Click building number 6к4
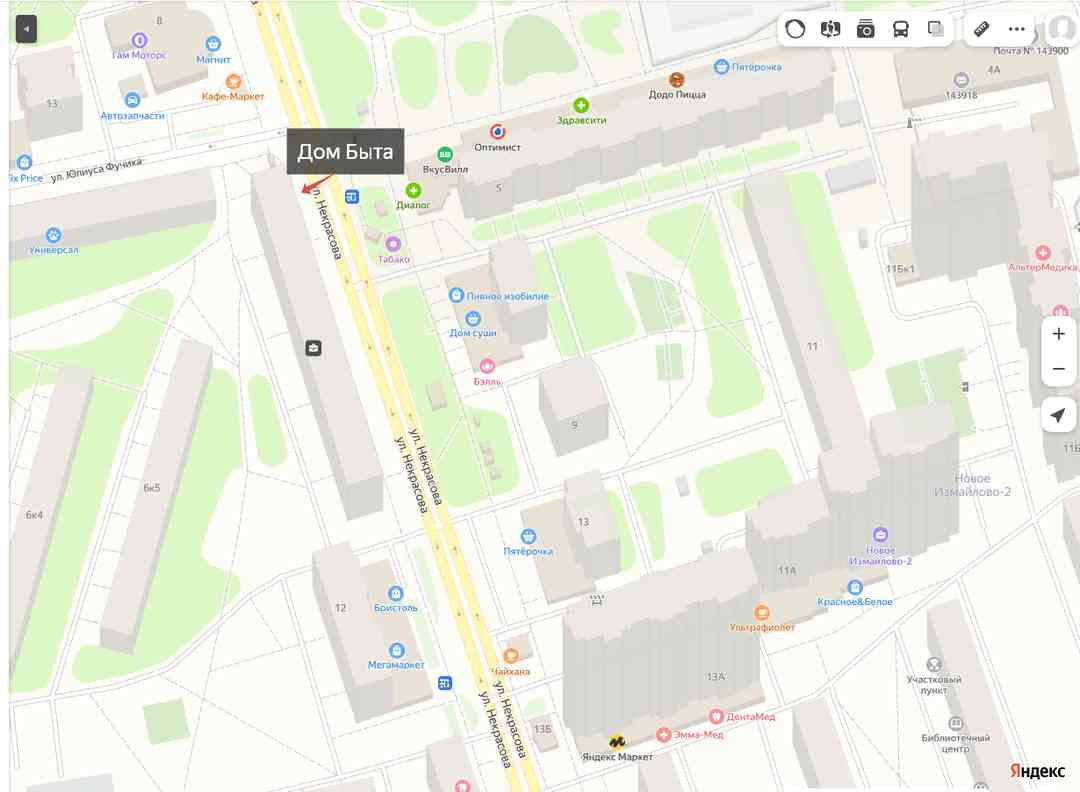The width and height of the screenshot is (1080, 792). 34,515
